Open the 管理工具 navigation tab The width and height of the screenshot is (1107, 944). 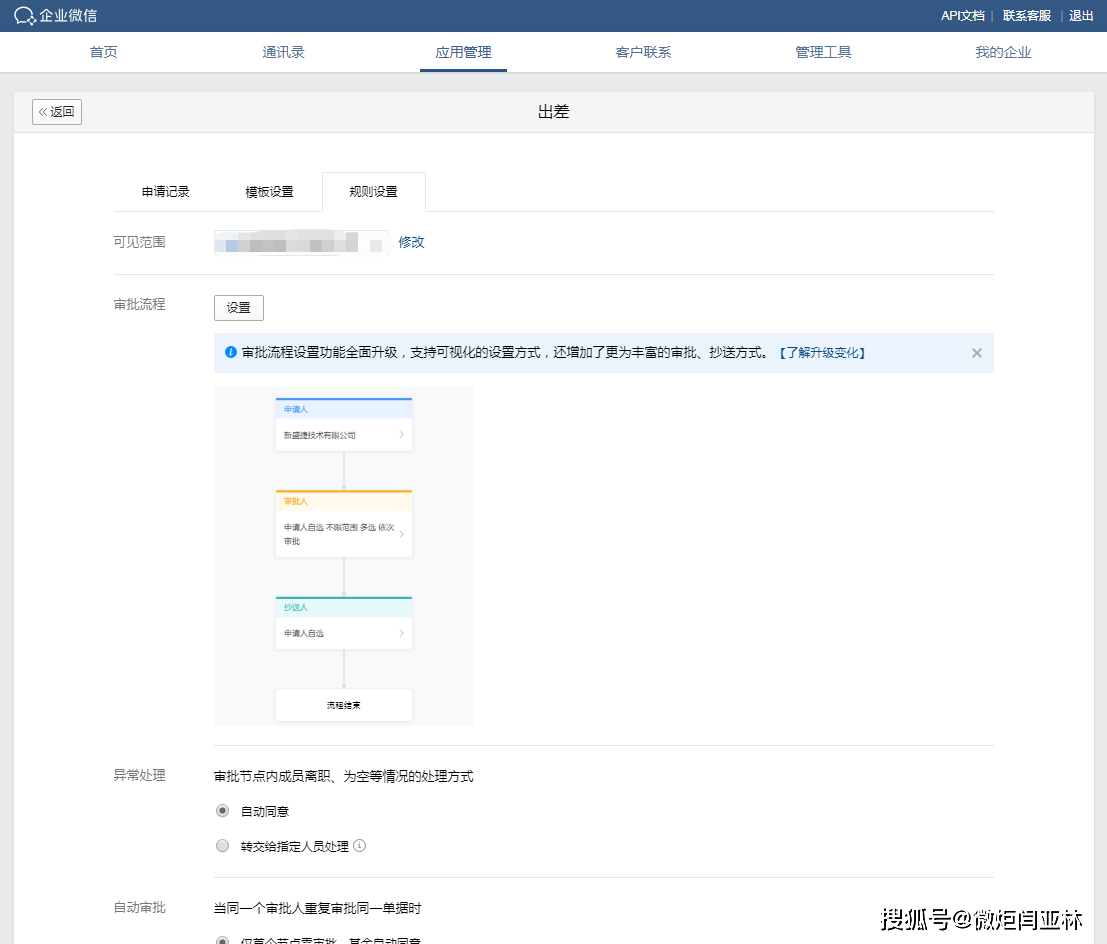(823, 52)
